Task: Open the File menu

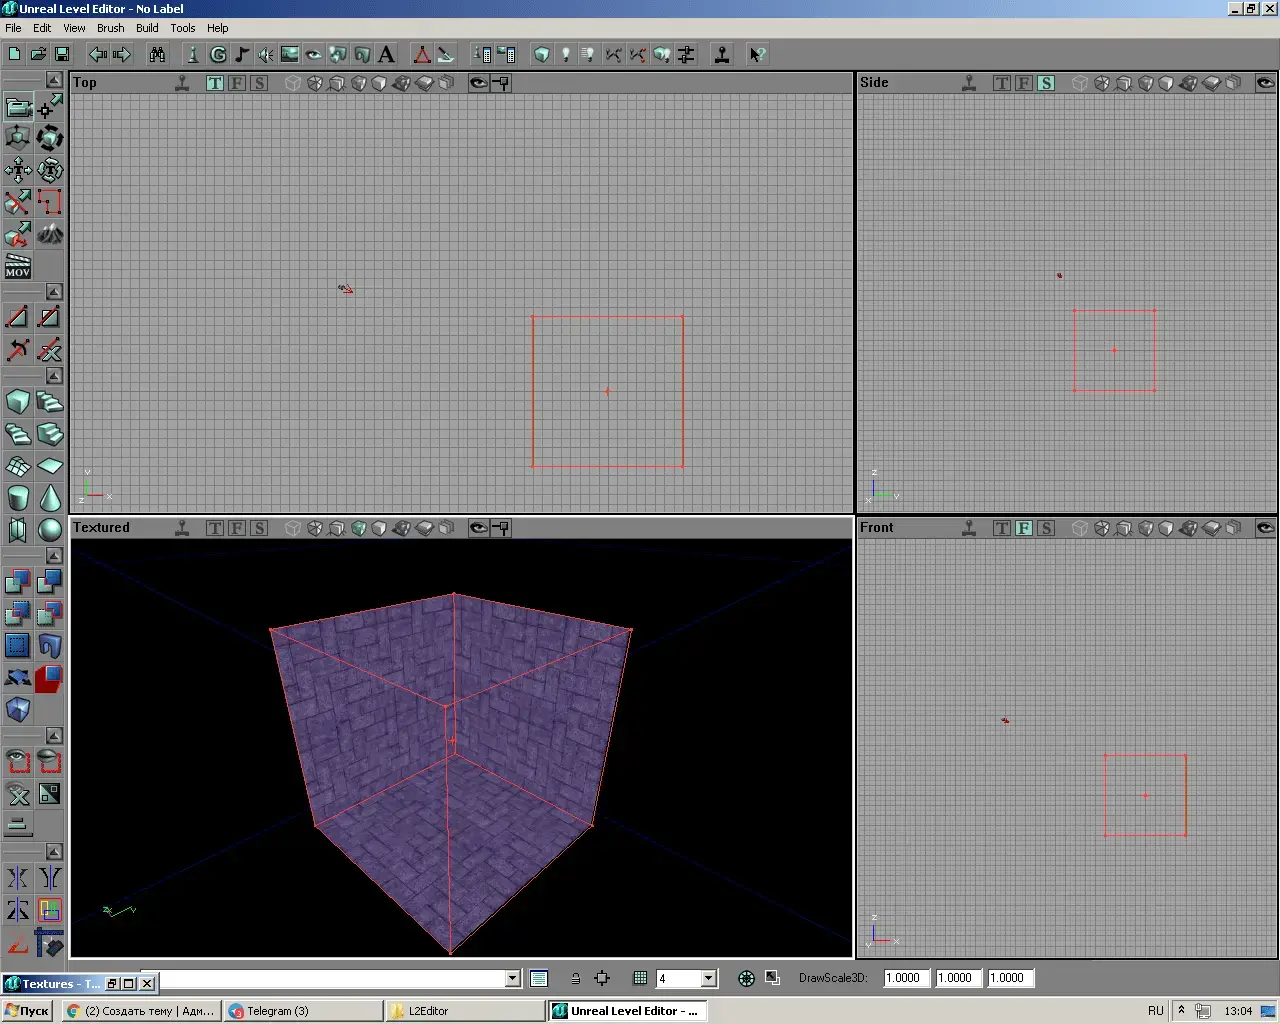Action: (x=13, y=28)
